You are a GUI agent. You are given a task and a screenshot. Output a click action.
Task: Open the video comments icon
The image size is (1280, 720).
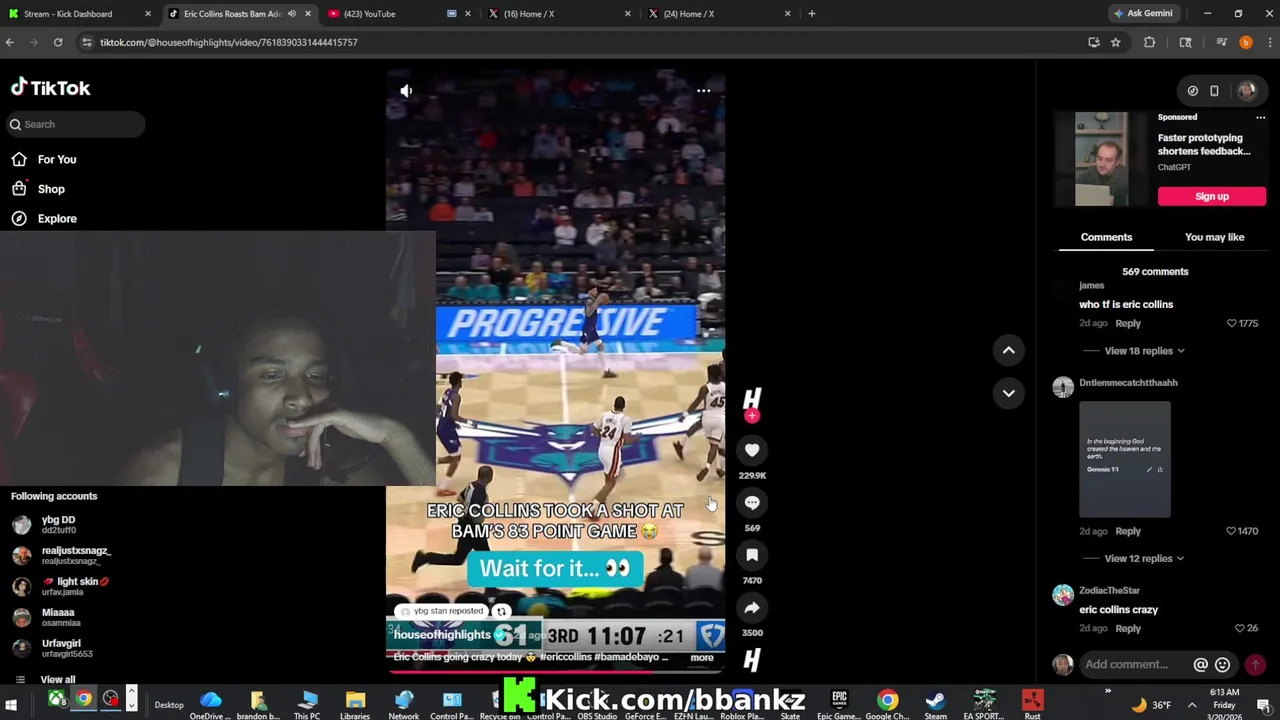click(x=752, y=503)
